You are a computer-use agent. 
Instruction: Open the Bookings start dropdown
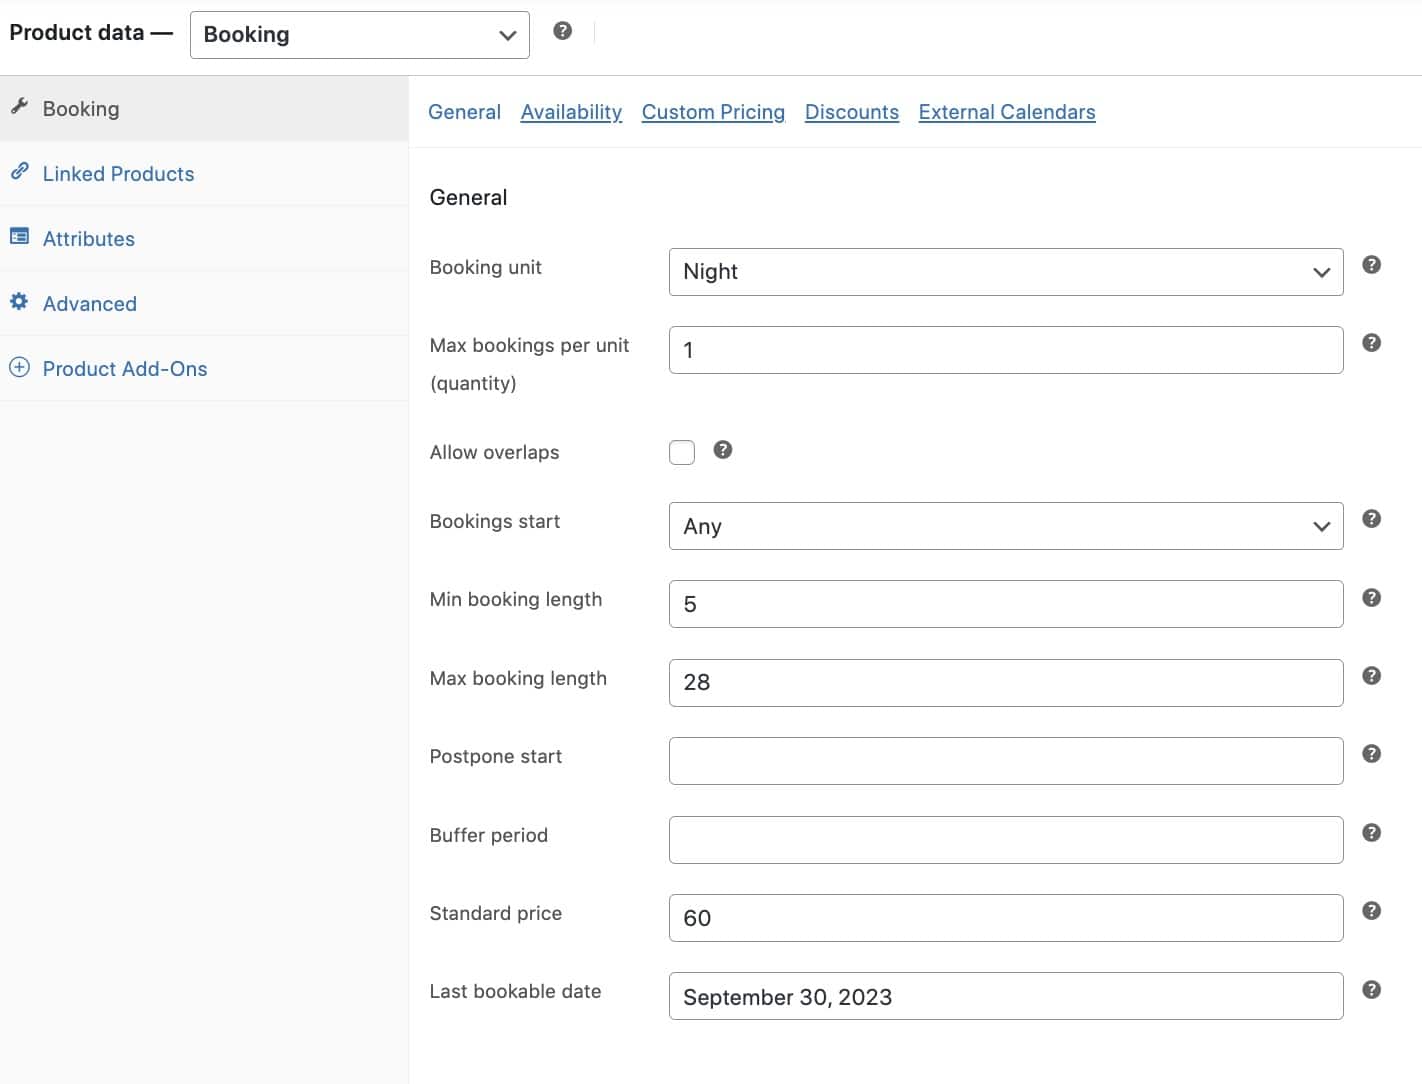(x=1006, y=526)
